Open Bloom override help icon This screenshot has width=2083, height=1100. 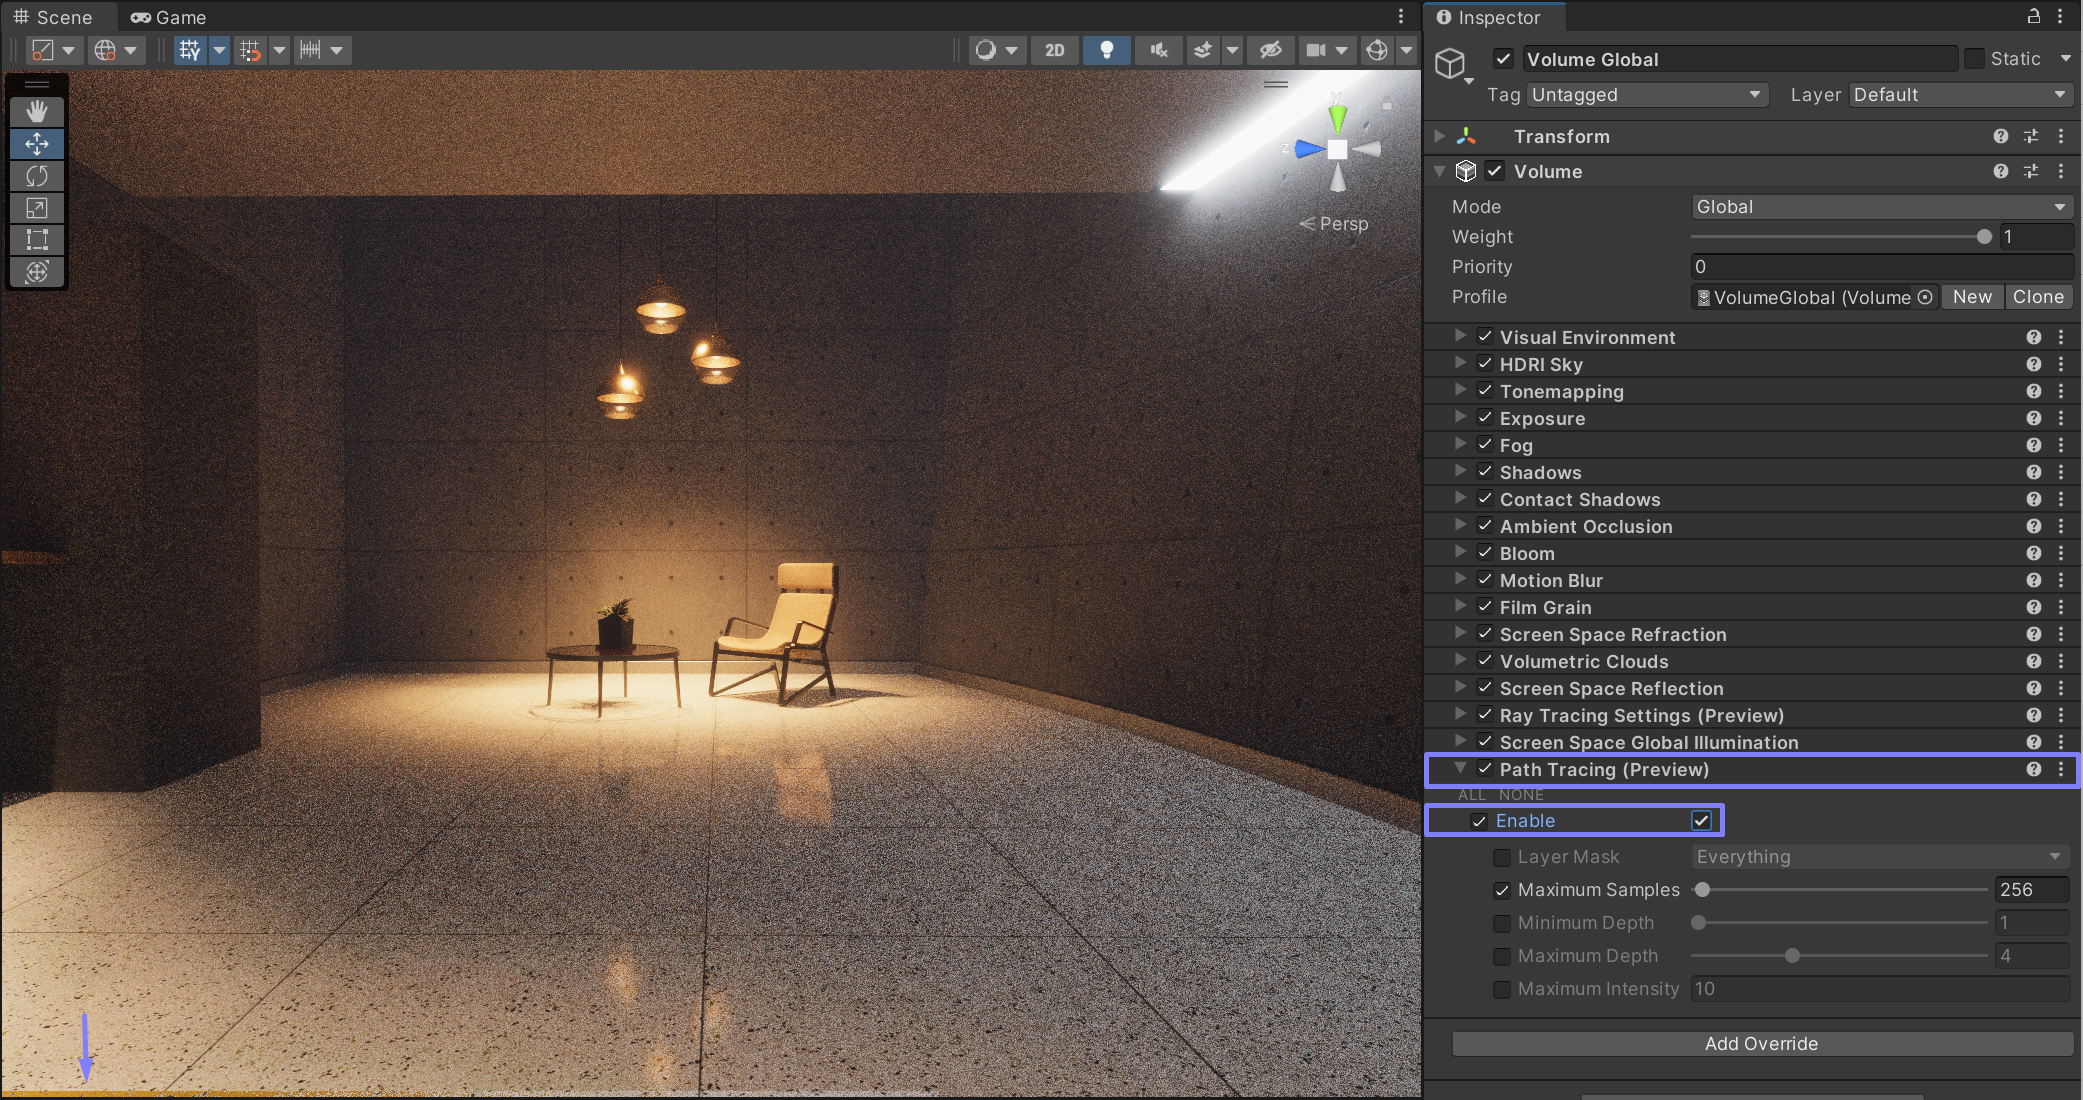tap(2033, 553)
